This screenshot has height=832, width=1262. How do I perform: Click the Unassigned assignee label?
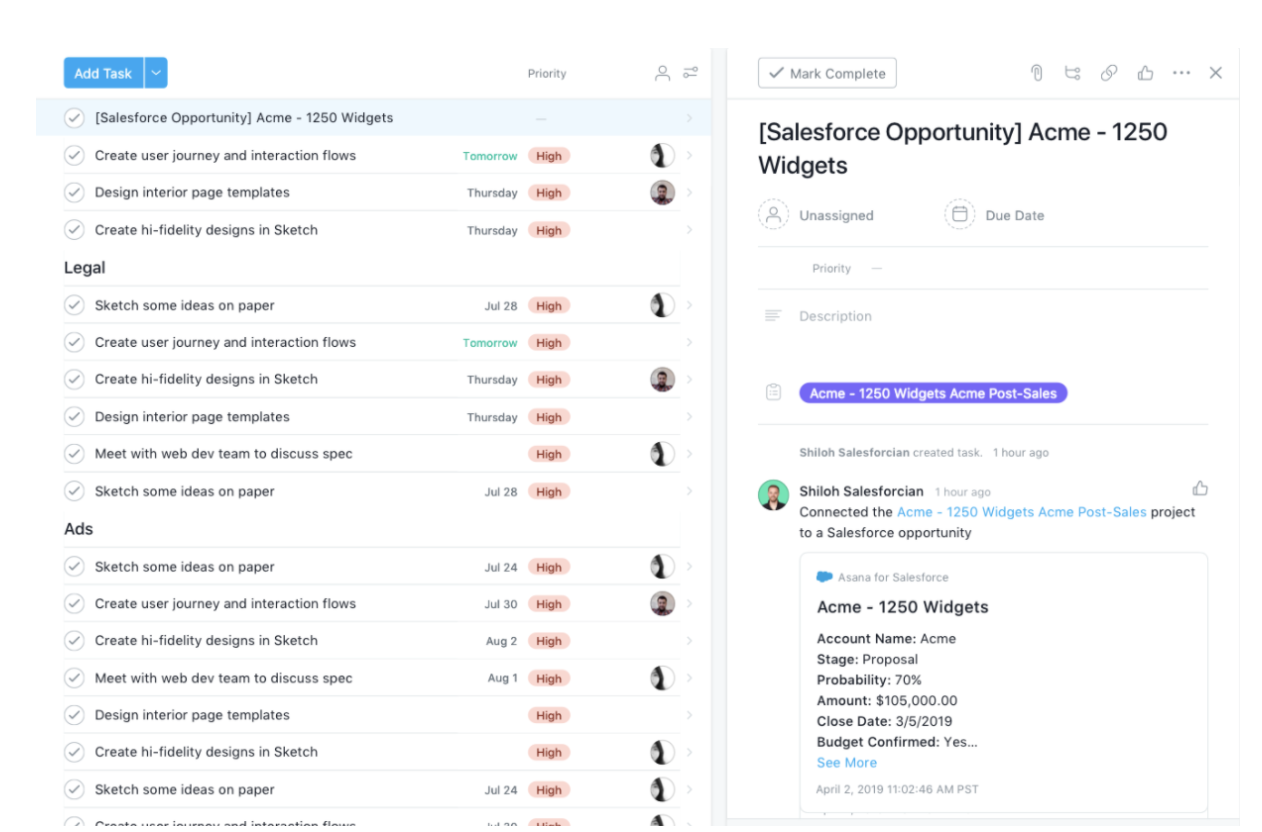[x=836, y=215]
